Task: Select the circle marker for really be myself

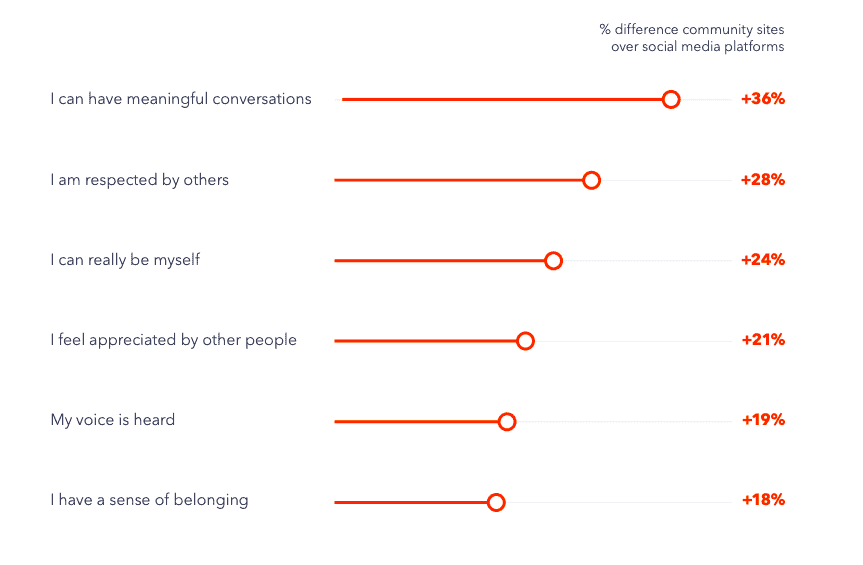Action: 553,260
